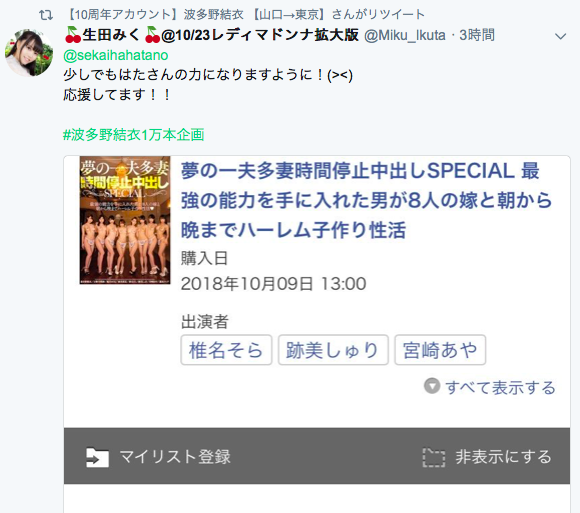Screen dimensions: 580x513
Task: Click the マイリスト登録 folder icon
Action: coord(97,458)
